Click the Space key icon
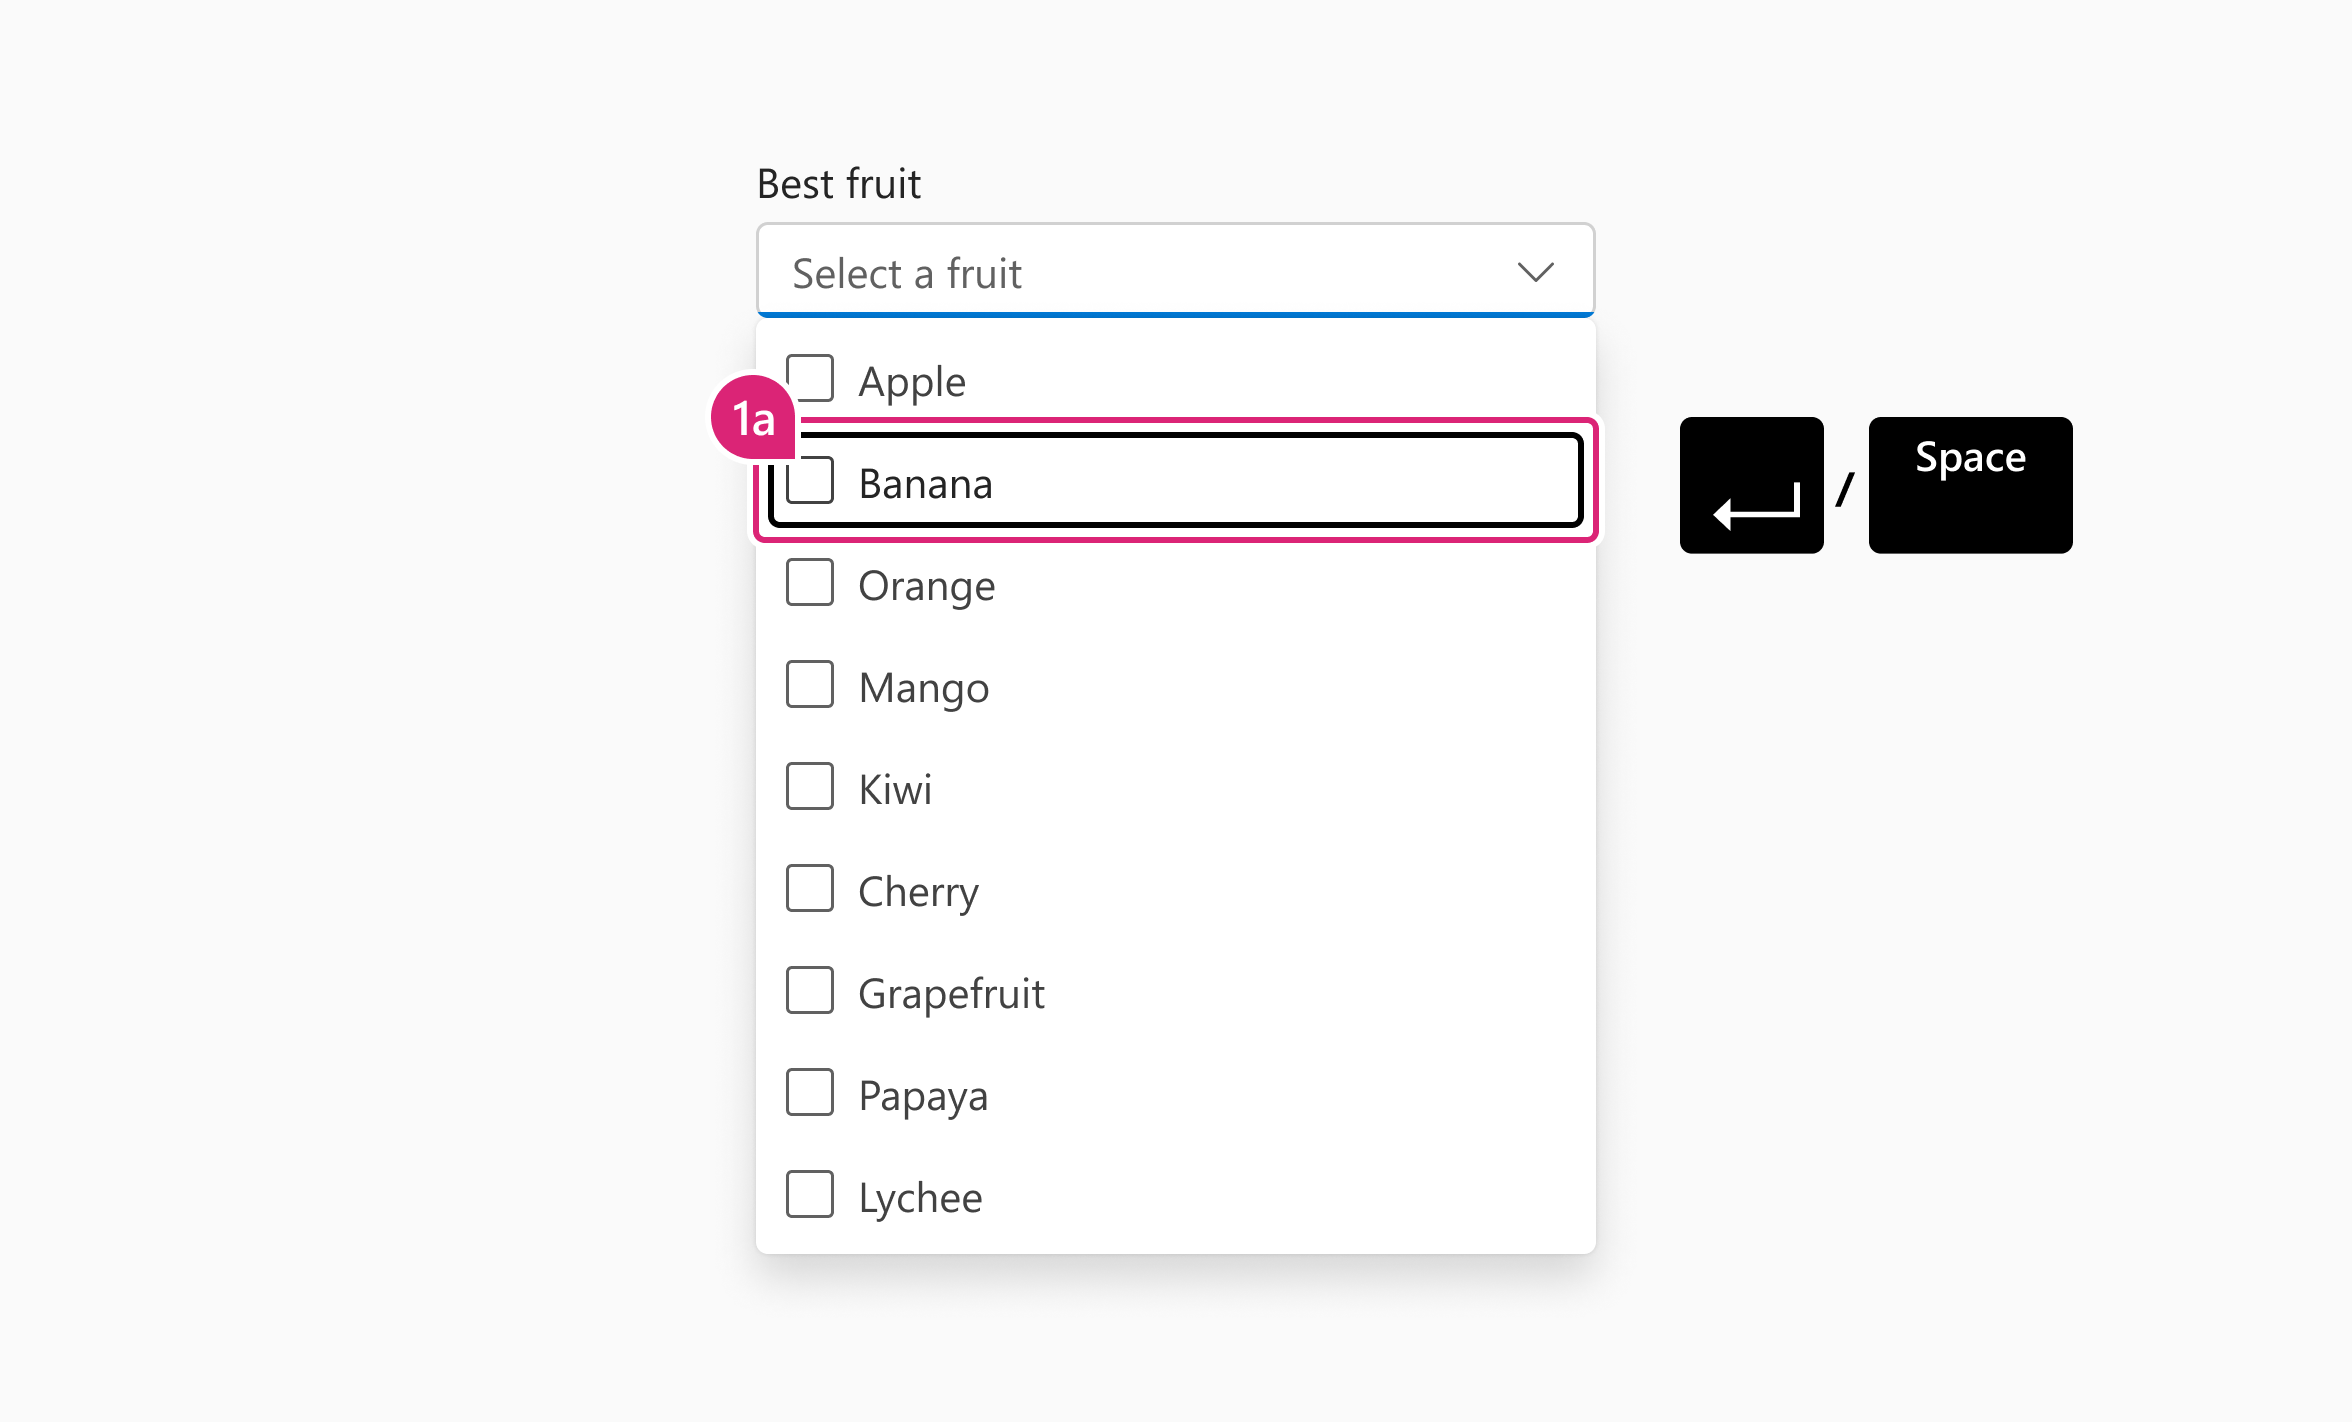 [1970, 485]
